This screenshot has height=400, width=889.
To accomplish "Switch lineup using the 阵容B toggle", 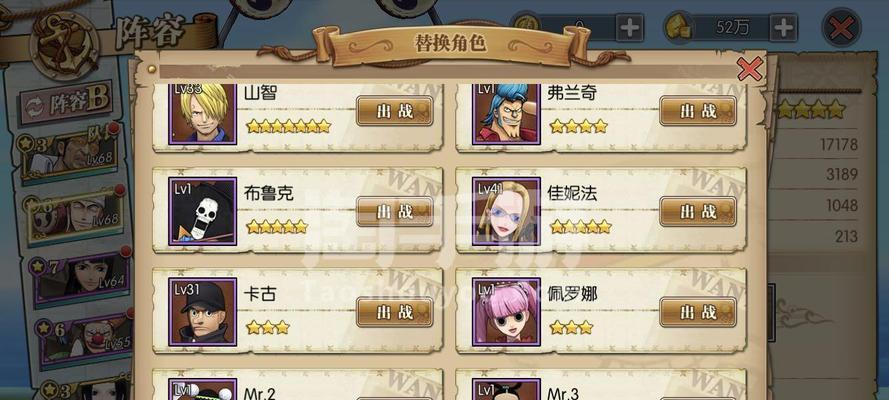I will [66, 103].
